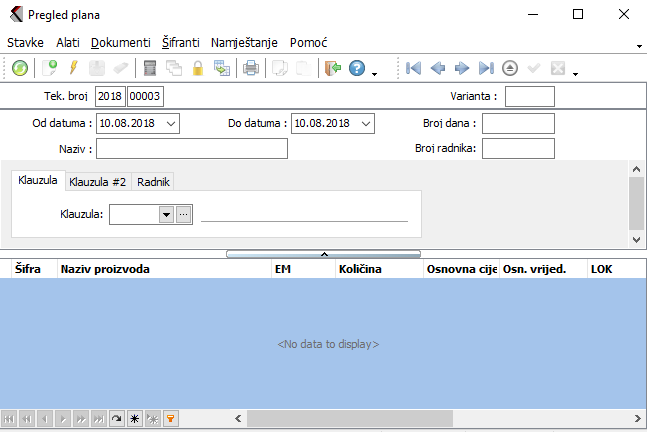This screenshot has width=647, height=432.
Task: Expand the Klauzula combo box dropdown
Action: click(166, 214)
